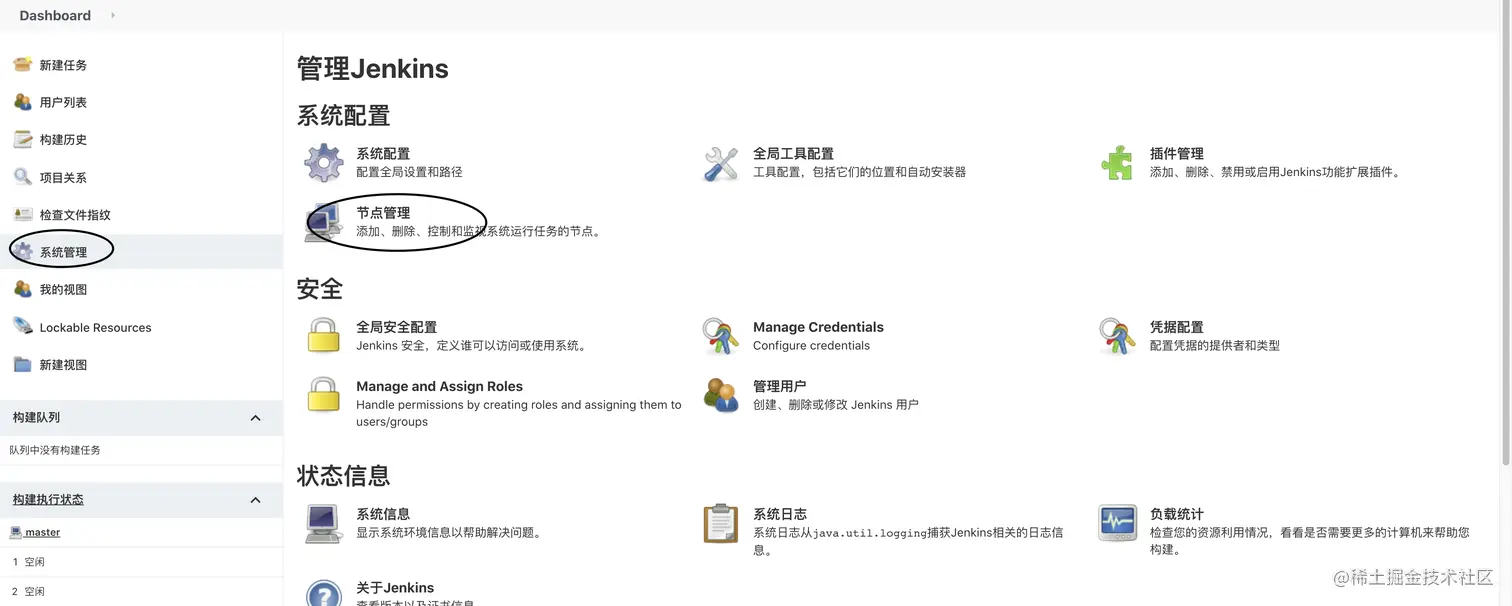Click the 用户列表 people icon

point(22,102)
